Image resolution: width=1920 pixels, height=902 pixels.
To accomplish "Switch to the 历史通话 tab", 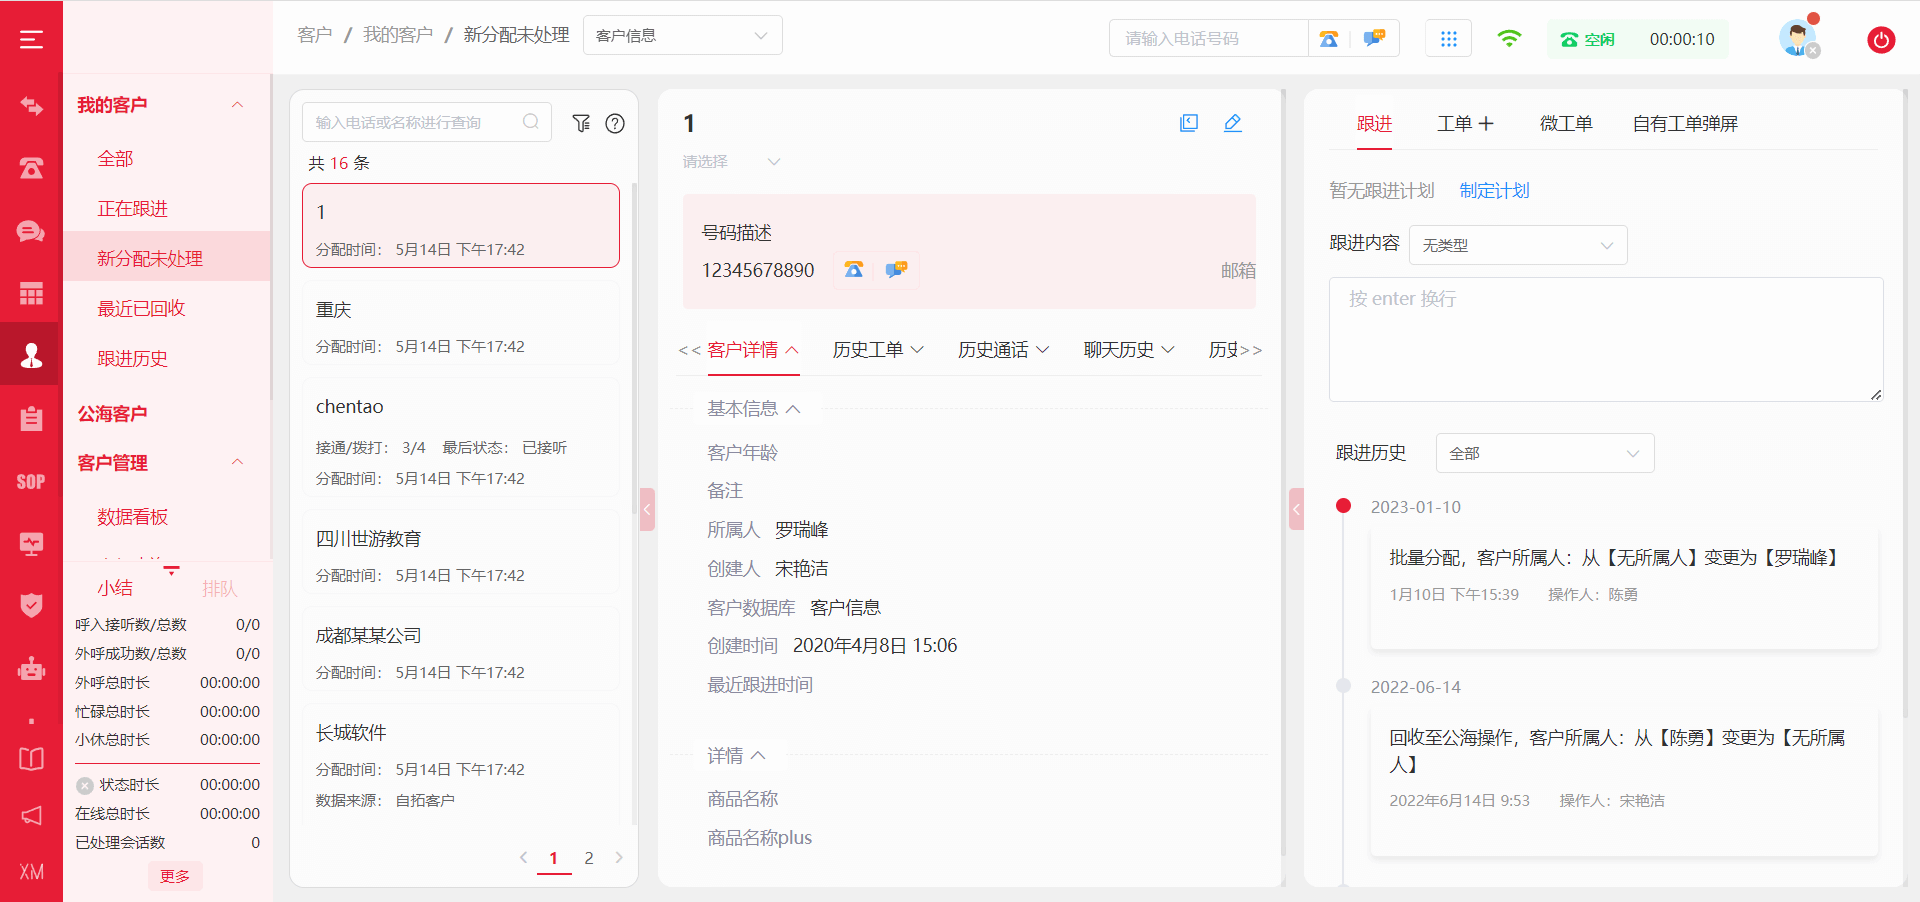I will click(1003, 350).
